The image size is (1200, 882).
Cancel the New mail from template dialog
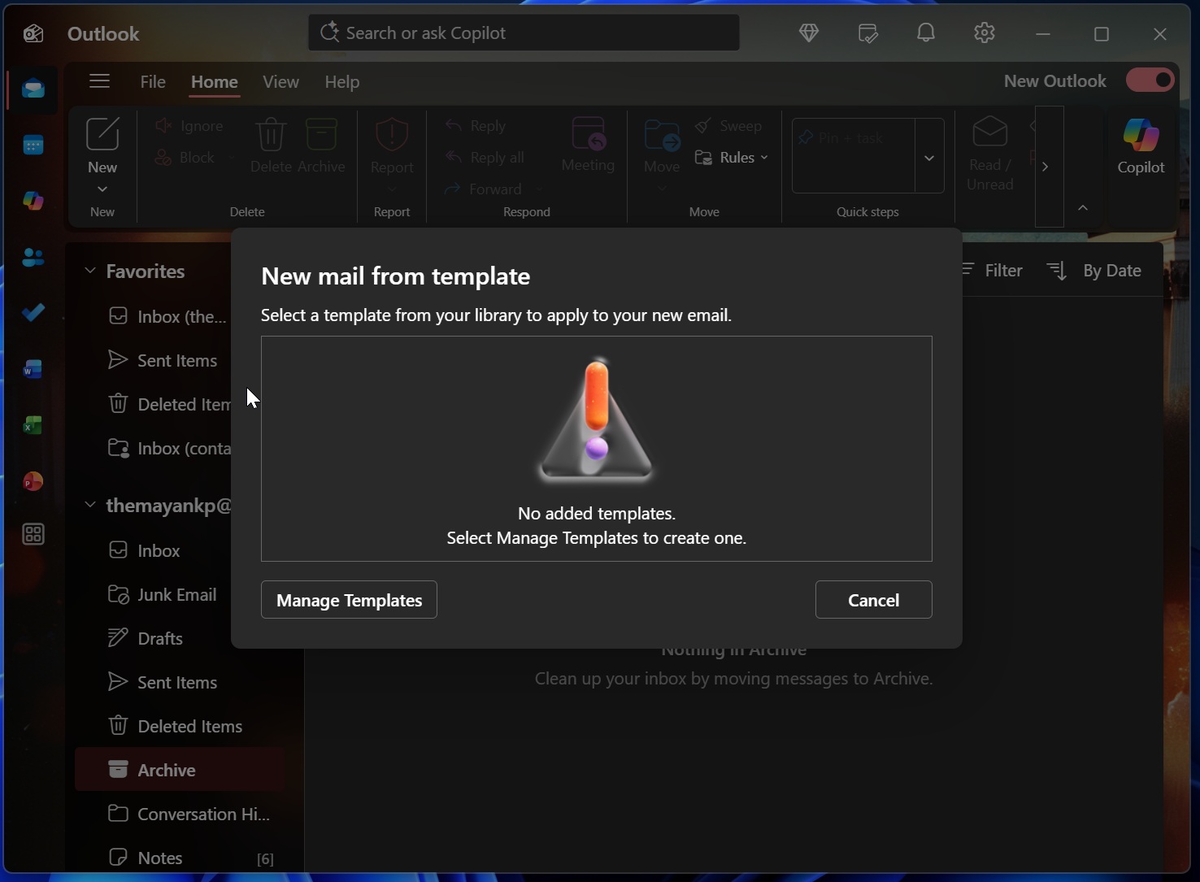point(874,600)
